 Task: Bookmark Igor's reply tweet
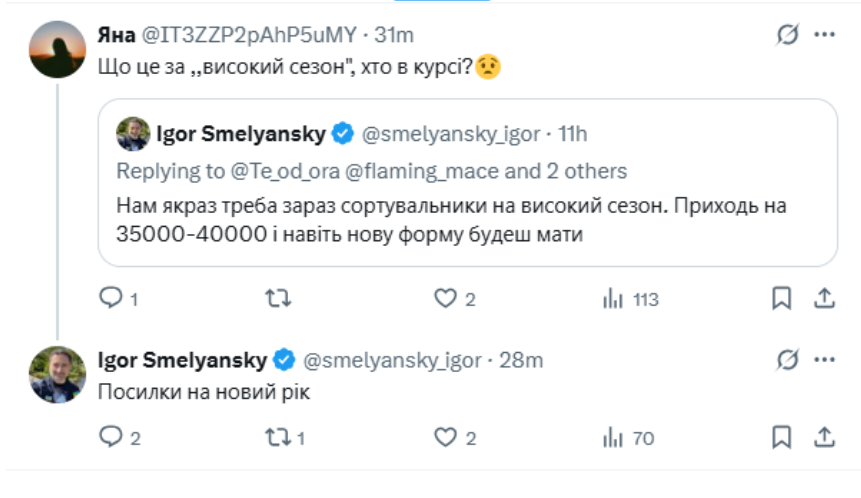tap(782, 437)
